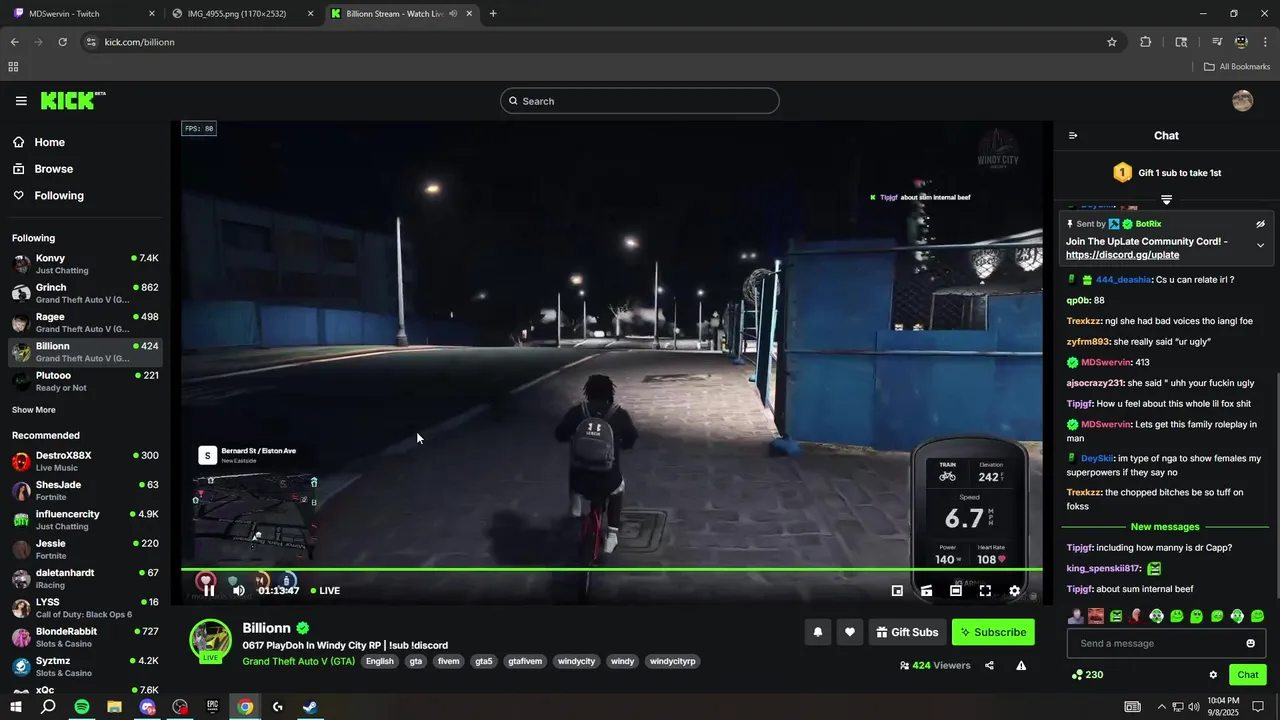
Task: Click the green Chat send button
Action: click(x=1248, y=675)
